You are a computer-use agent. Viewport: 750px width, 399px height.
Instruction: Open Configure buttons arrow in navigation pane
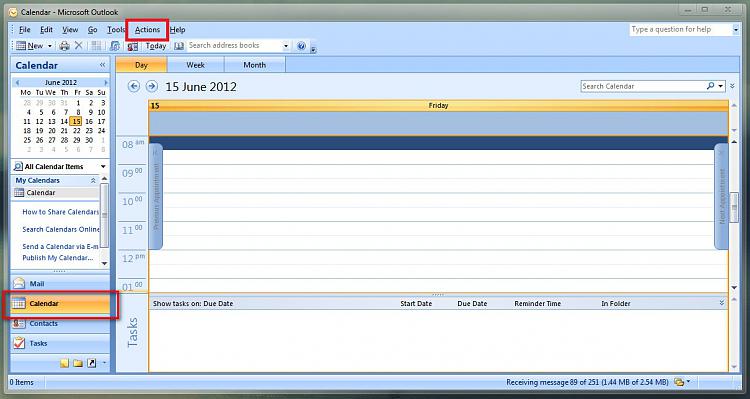click(x=104, y=363)
